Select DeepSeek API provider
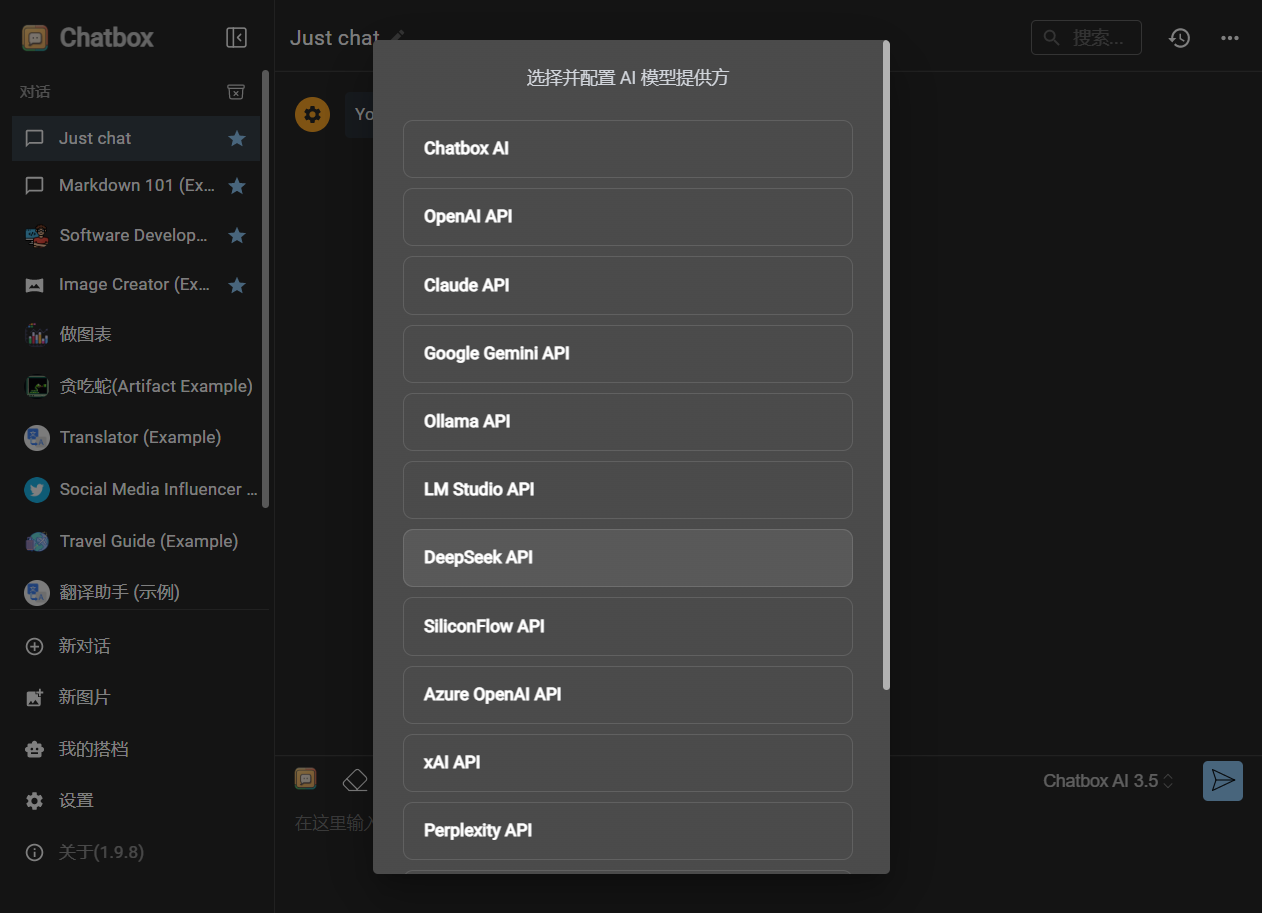The width and height of the screenshot is (1262, 913). tap(628, 558)
